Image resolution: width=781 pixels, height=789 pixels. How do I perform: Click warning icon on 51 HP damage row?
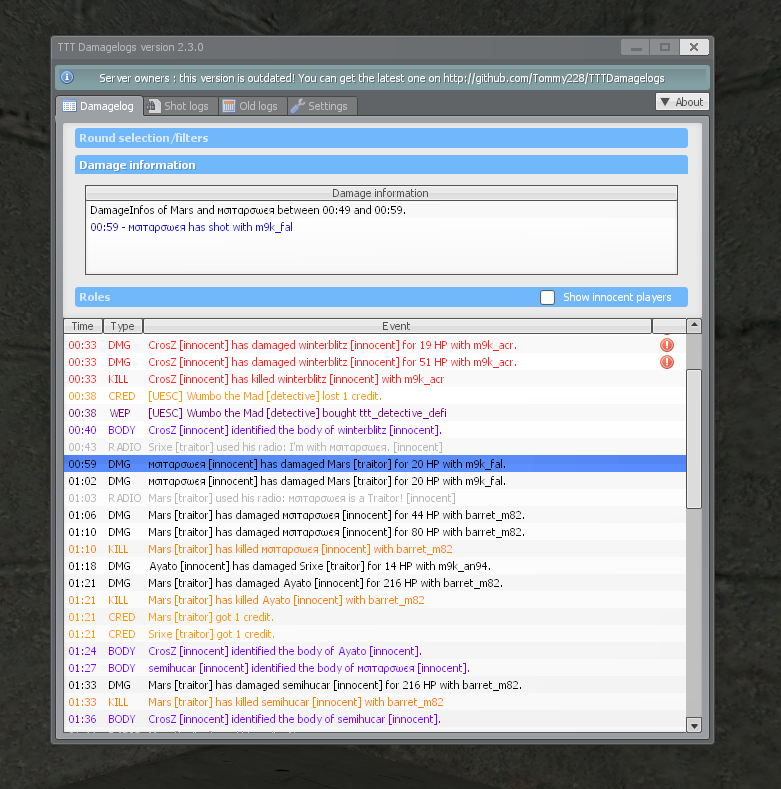point(667,362)
